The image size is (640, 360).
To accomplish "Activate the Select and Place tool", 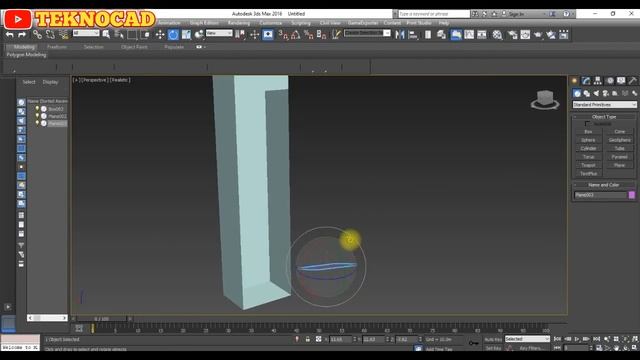I will pos(199,35).
